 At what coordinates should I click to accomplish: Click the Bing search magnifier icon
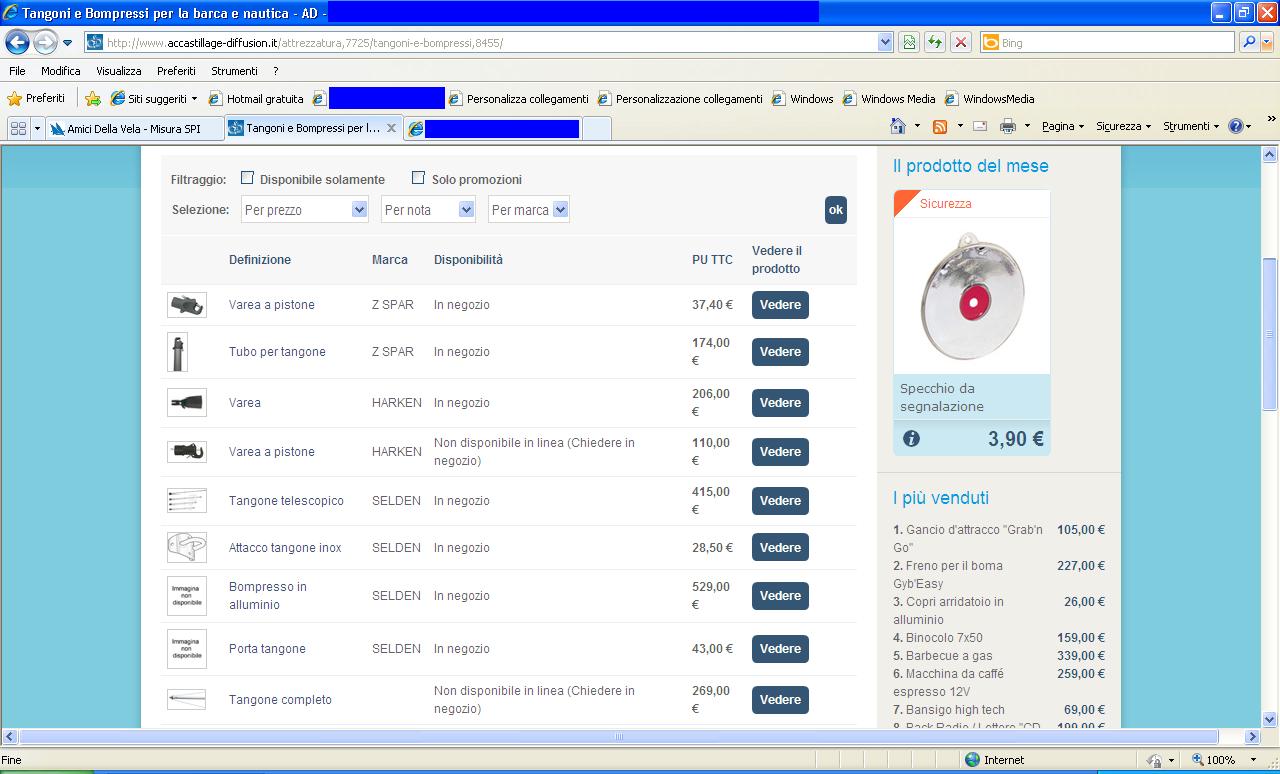coord(1248,42)
